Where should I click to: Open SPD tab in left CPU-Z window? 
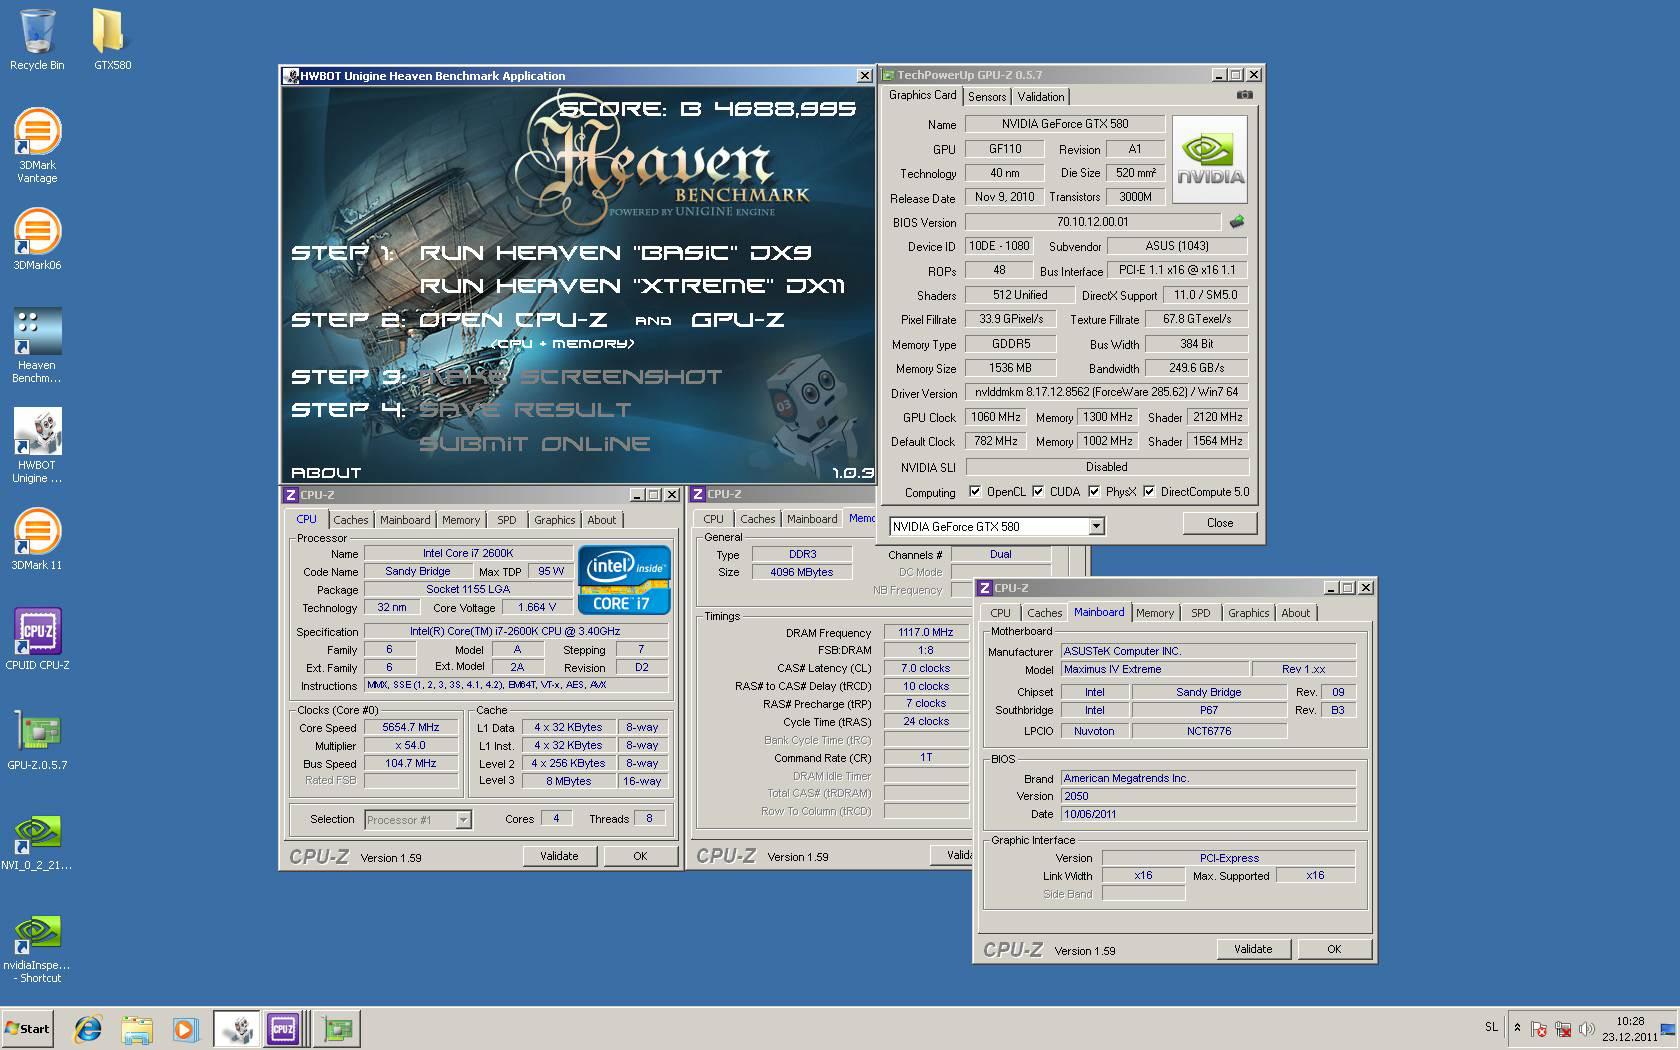click(507, 520)
